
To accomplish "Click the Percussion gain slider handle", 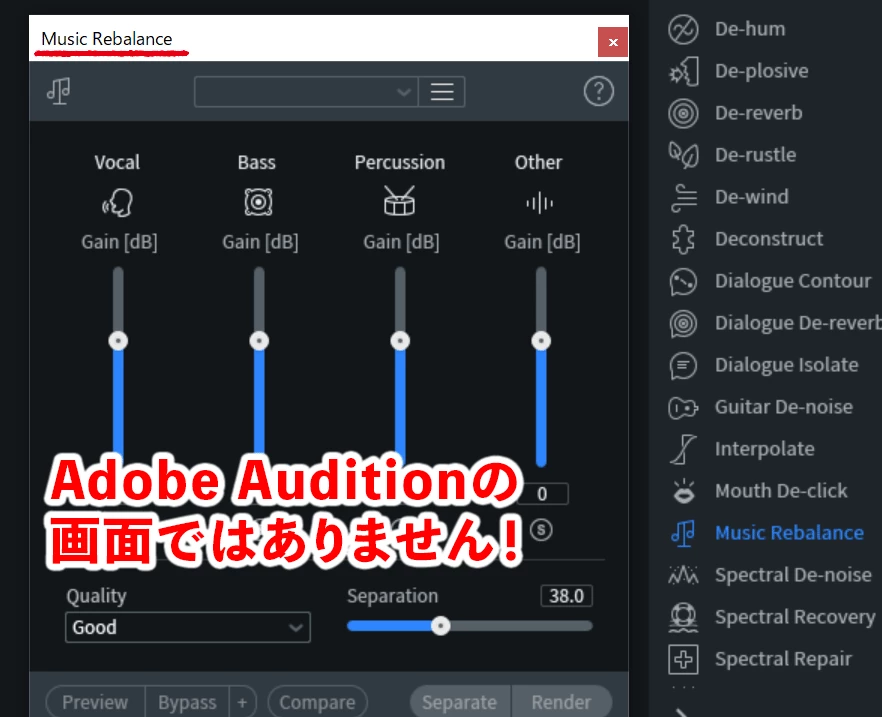I will [x=400, y=341].
